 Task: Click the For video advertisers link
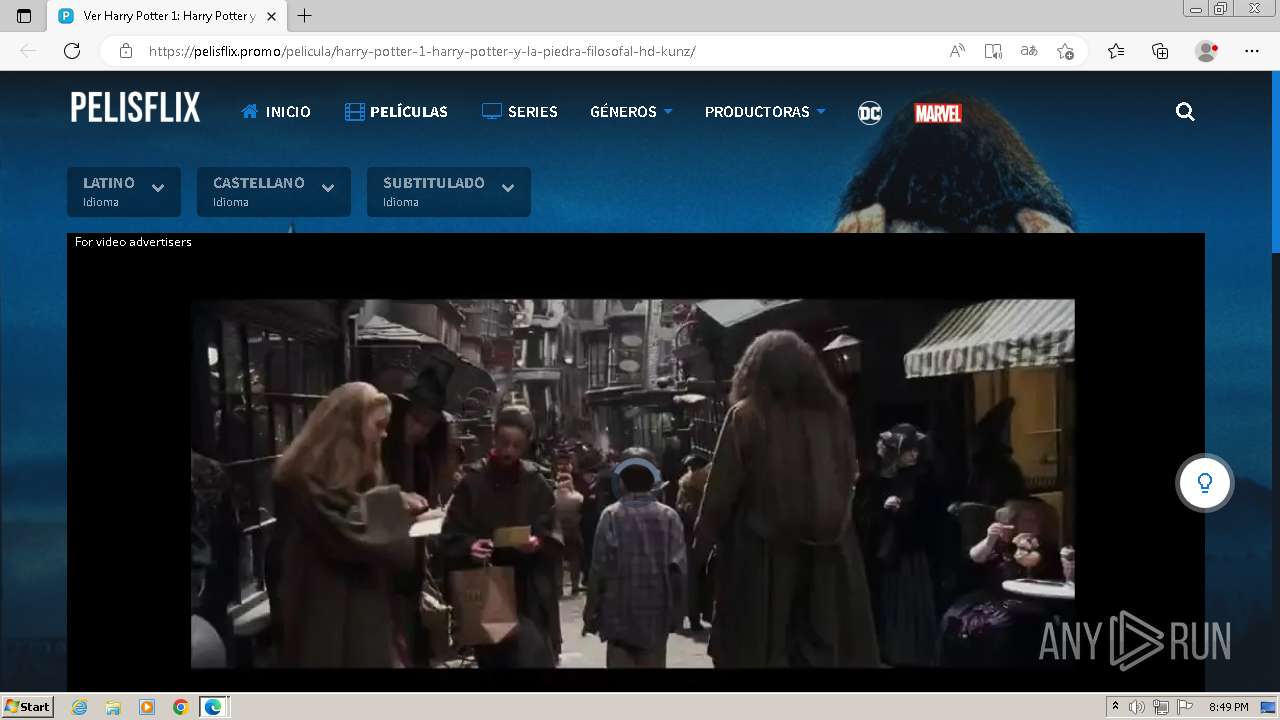[x=133, y=242]
